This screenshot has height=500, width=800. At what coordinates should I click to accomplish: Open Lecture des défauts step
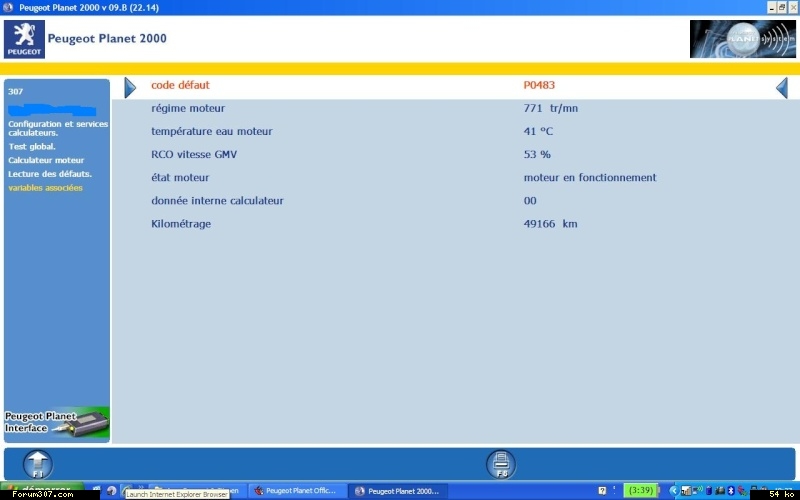tap(50, 174)
